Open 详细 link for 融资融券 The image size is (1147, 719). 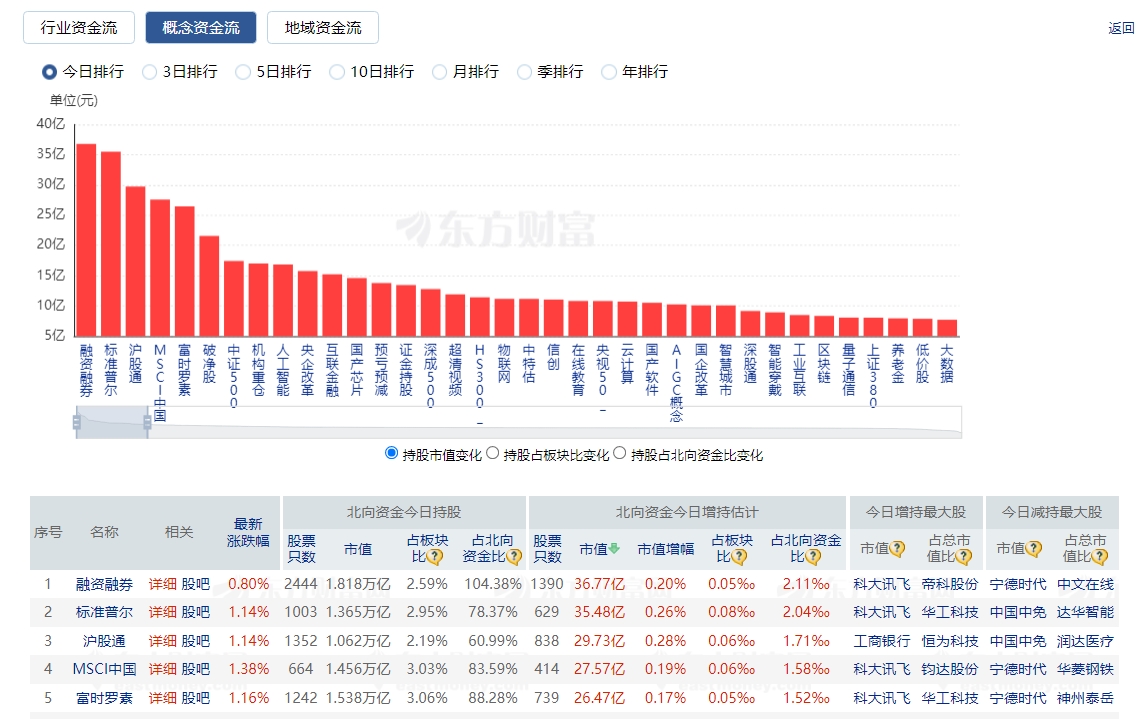click(x=162, y=584)
